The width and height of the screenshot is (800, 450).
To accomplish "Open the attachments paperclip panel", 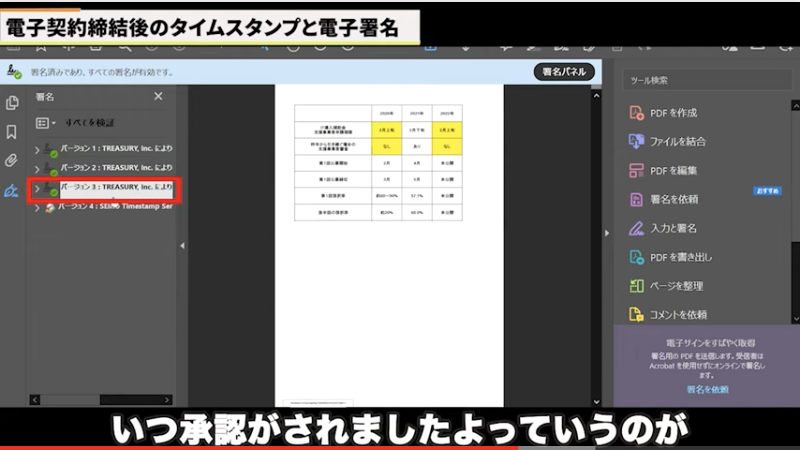I will point(13,160).
